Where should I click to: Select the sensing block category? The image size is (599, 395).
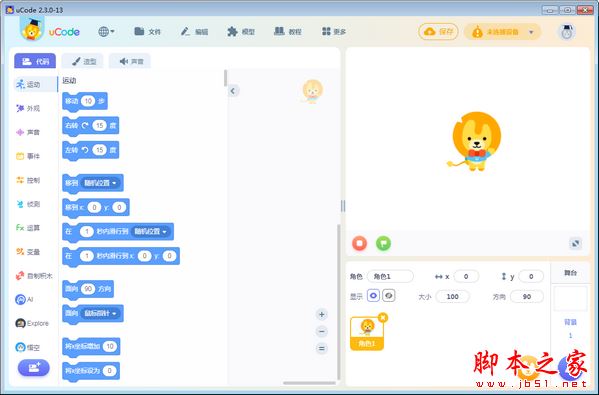coord(28,204)
